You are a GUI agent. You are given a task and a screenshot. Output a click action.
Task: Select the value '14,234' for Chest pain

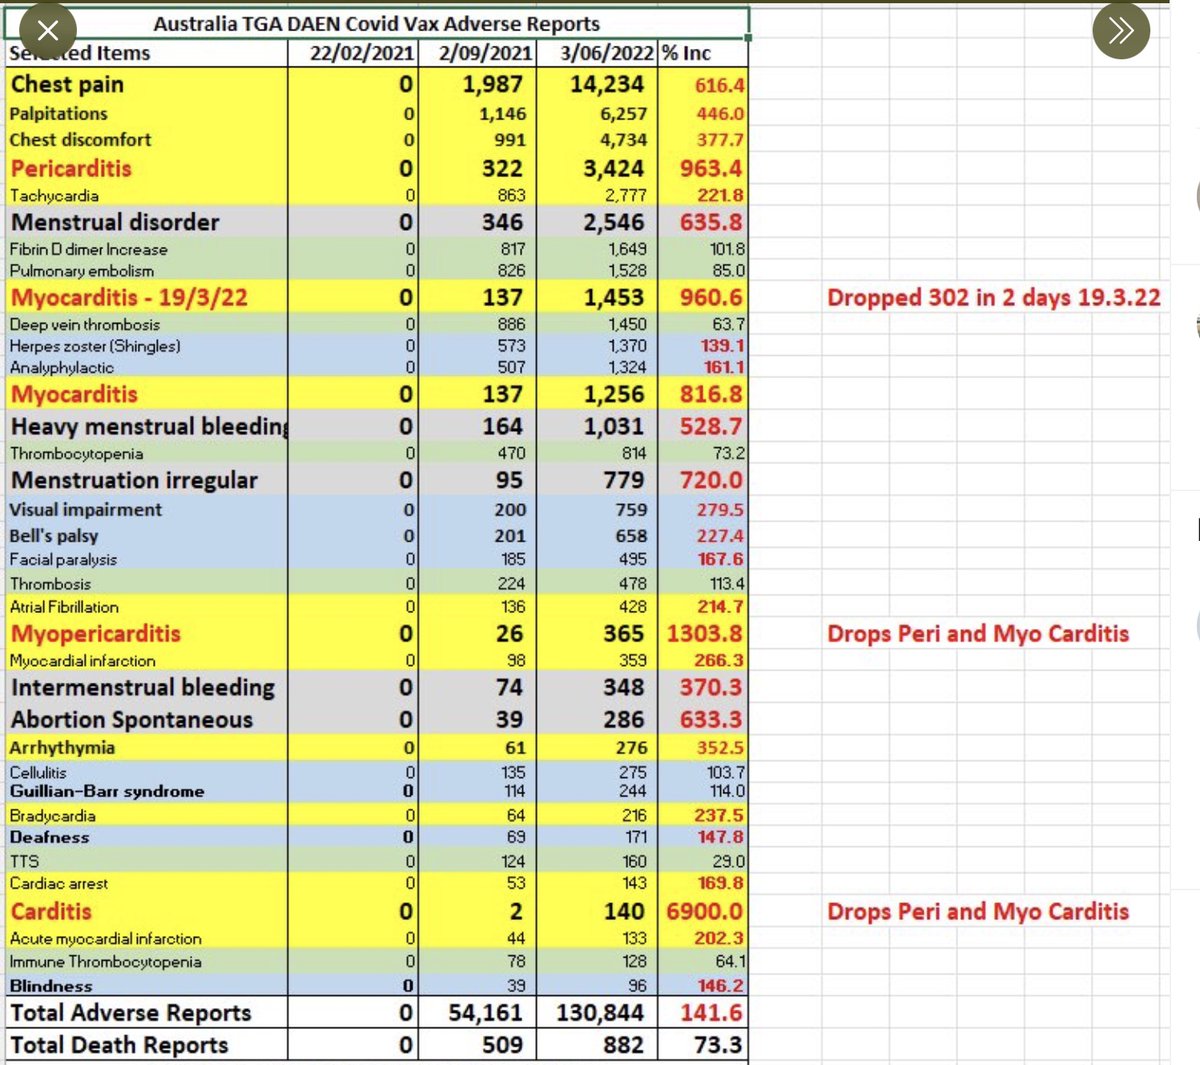coord(607,85)
